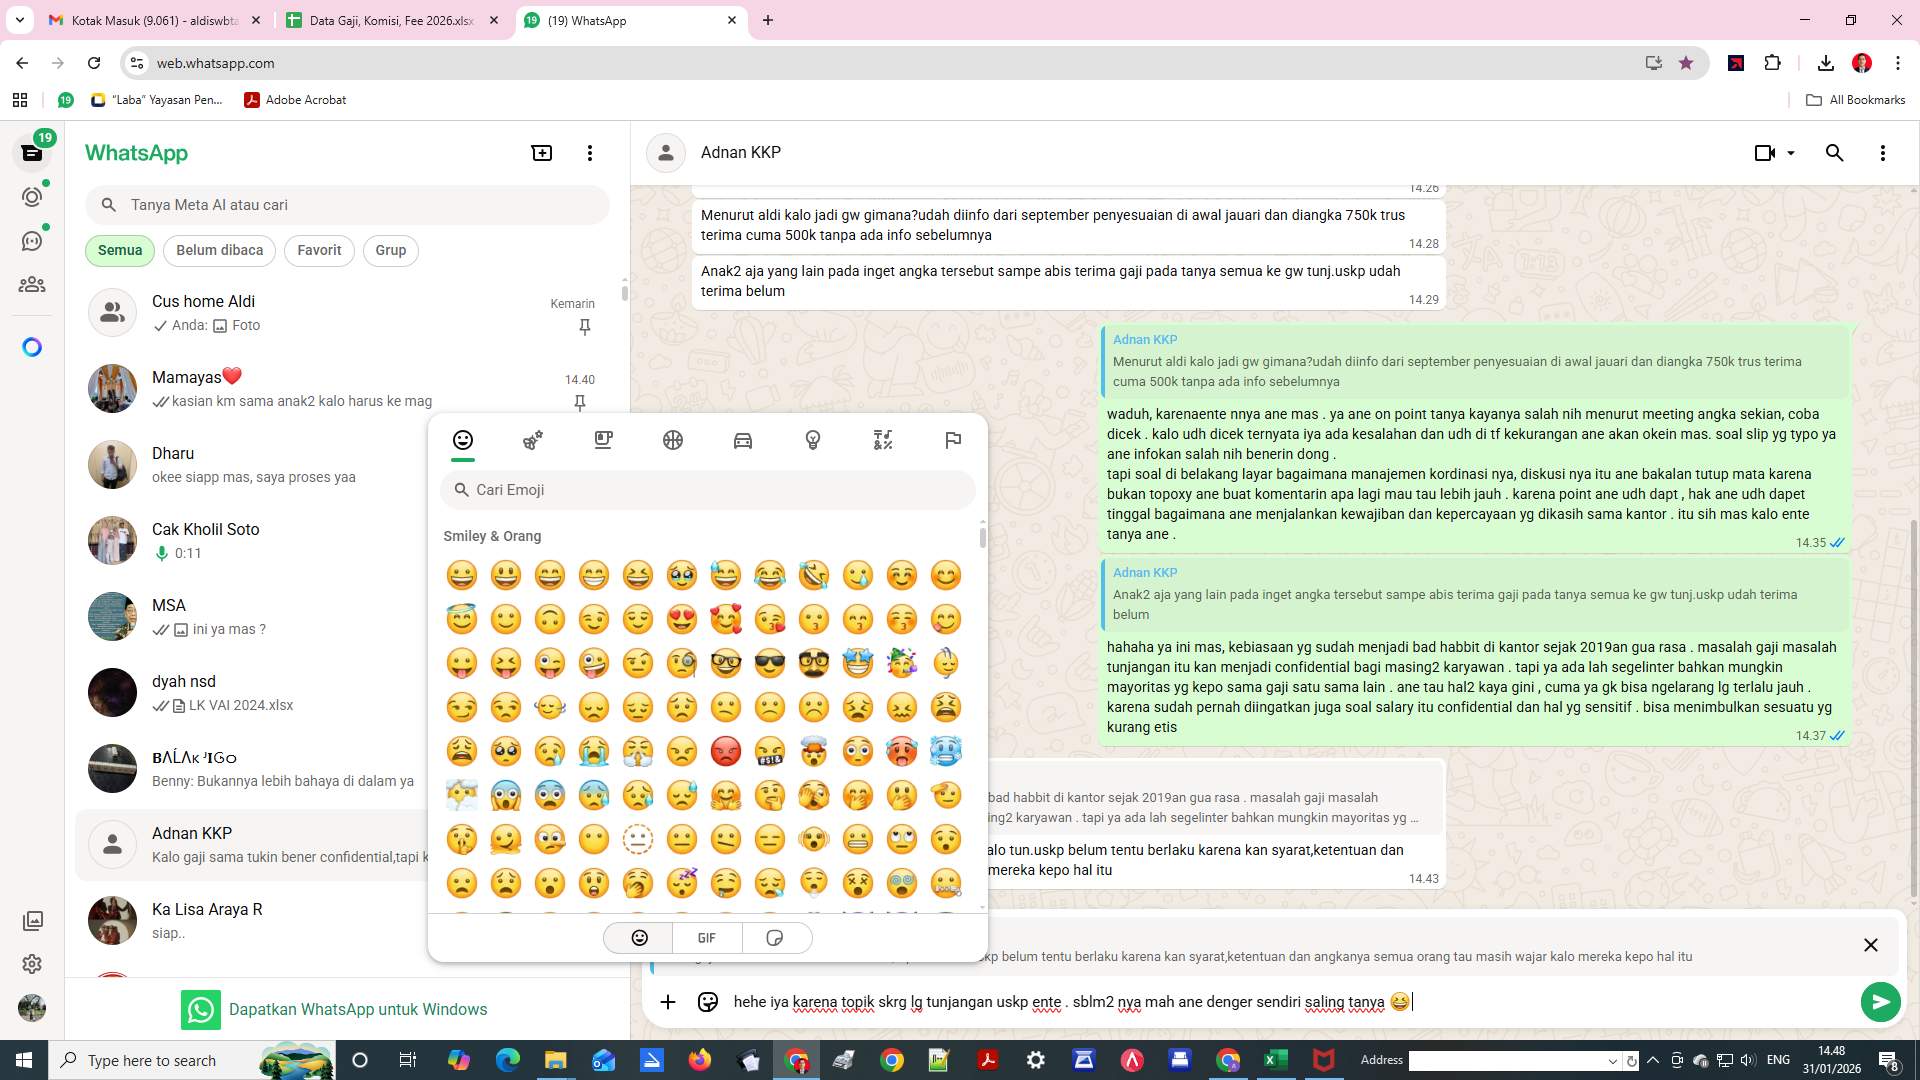The image size is (1920, 1080).
Task: Open the Status updates sidebar icon
Action: tap(32, 197)
